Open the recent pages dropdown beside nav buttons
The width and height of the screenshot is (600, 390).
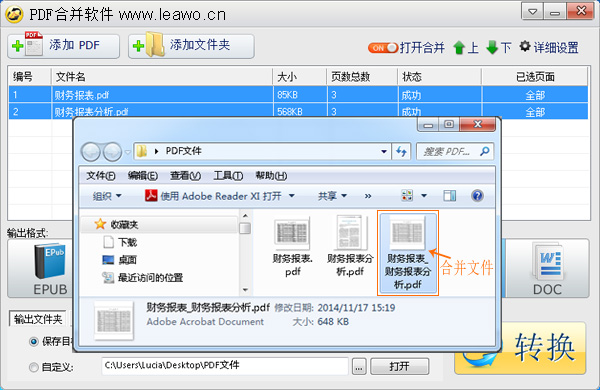click(x=127, y=152)
